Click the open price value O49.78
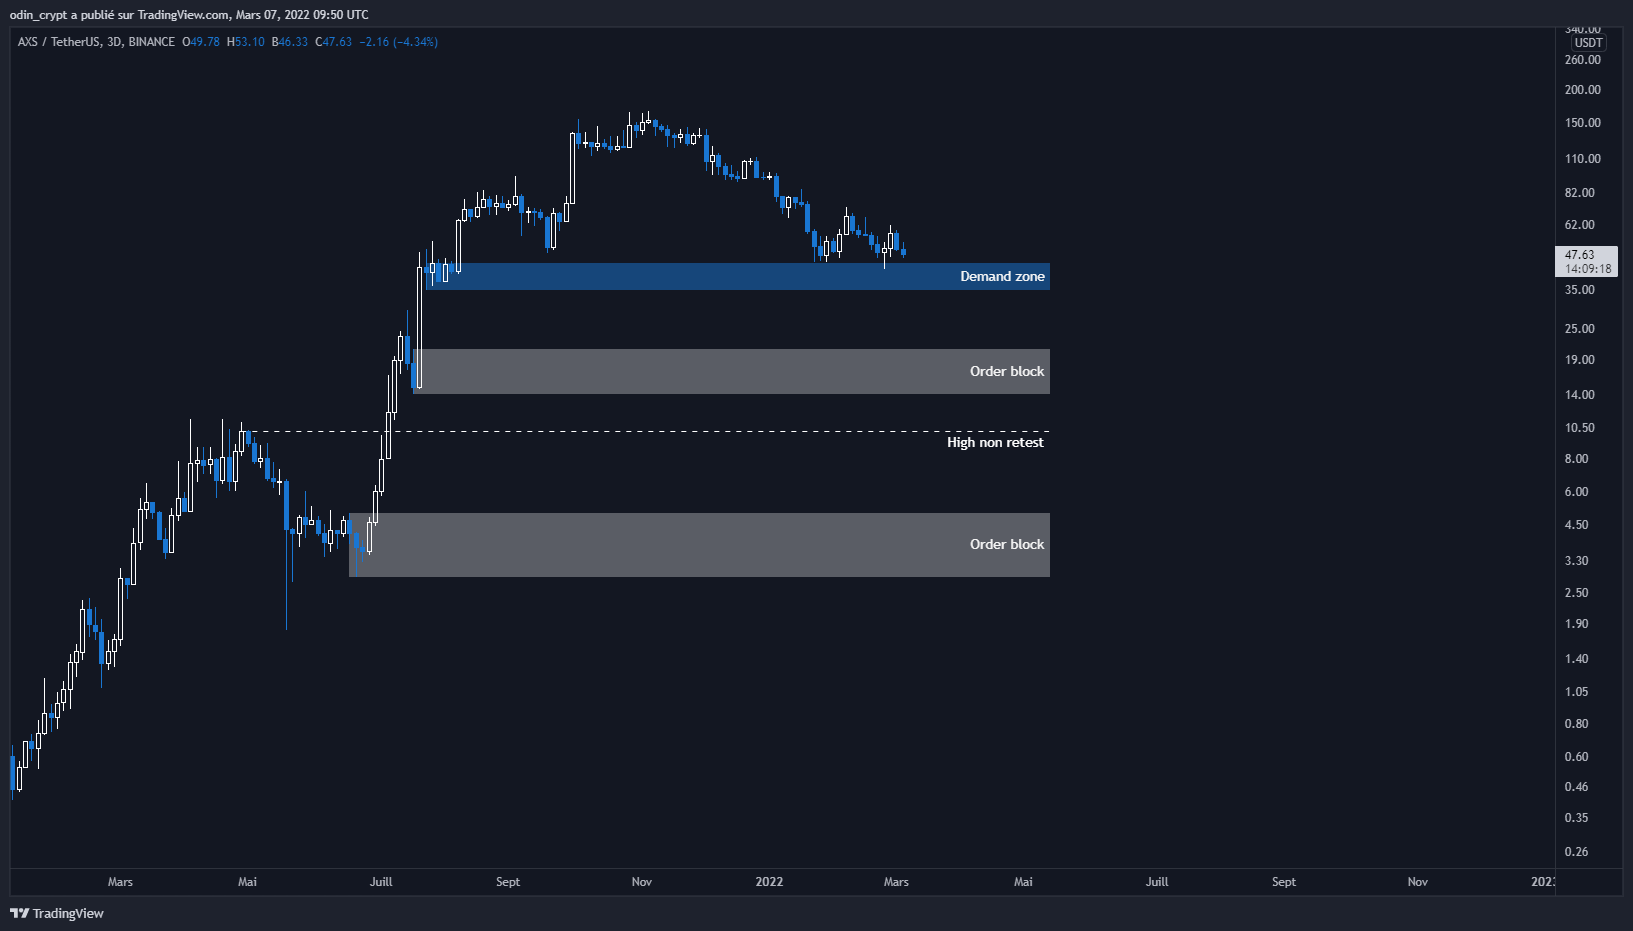The height and width of the screenshot is (931, 1633). pyautogui.click(x=201, y=42)
